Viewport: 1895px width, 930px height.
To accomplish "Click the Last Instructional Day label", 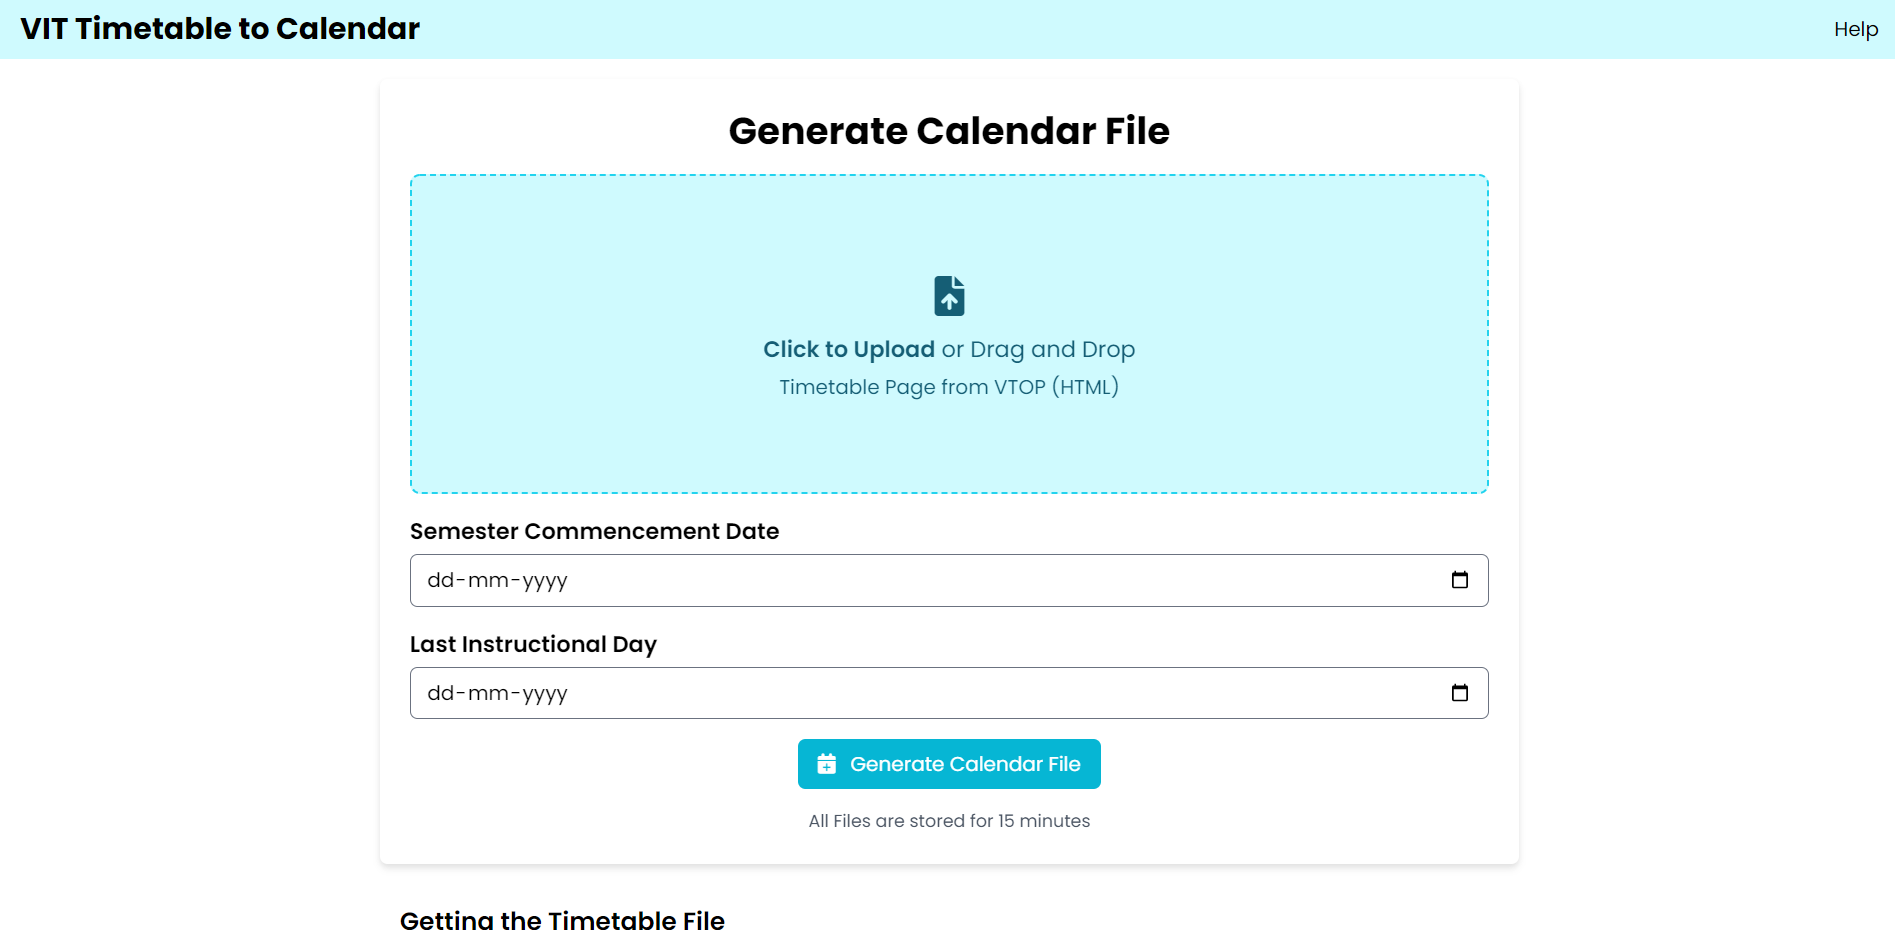I will [533, 644].
